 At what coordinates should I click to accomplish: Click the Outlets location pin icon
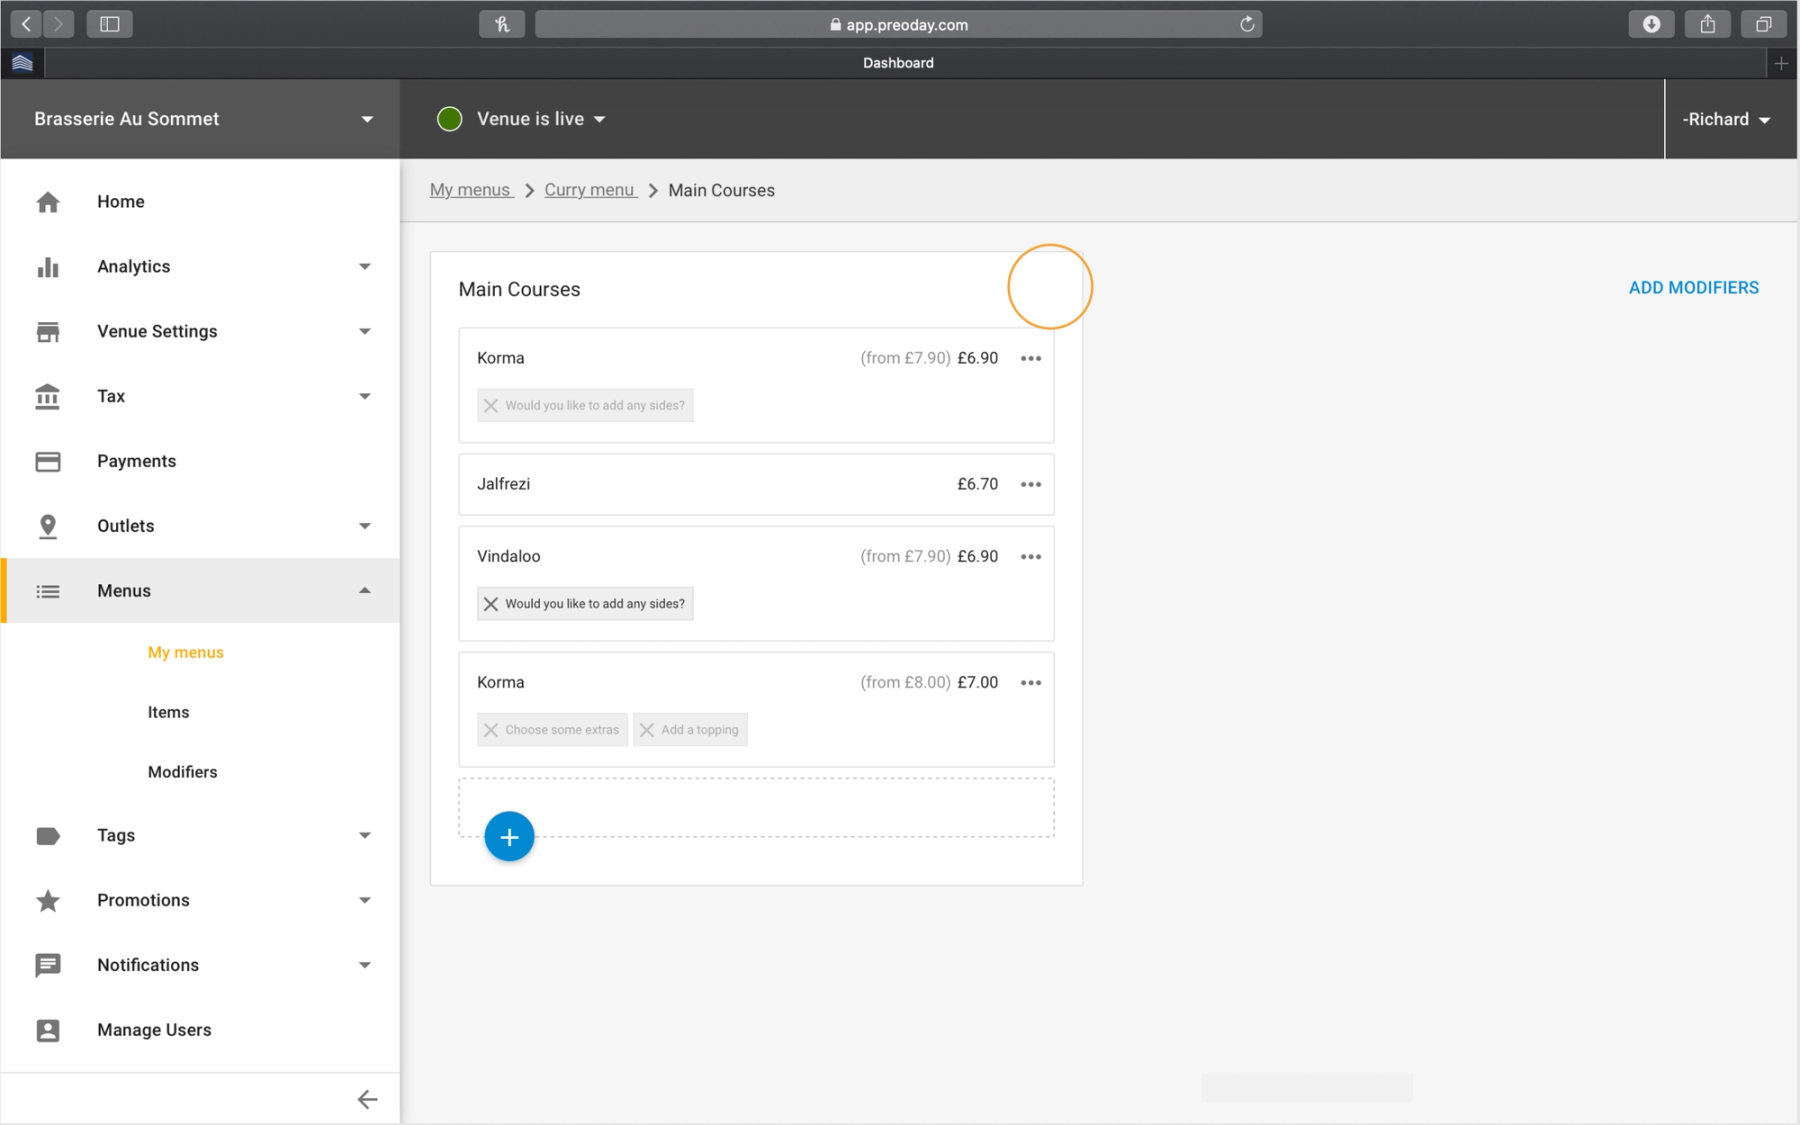(x=47, y=526)
